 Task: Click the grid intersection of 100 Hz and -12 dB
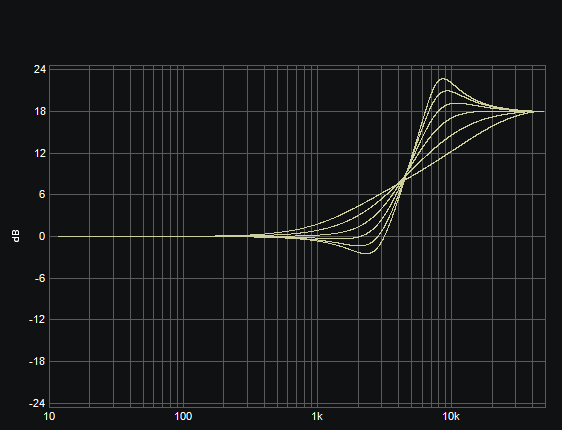[x=183, y=319]
